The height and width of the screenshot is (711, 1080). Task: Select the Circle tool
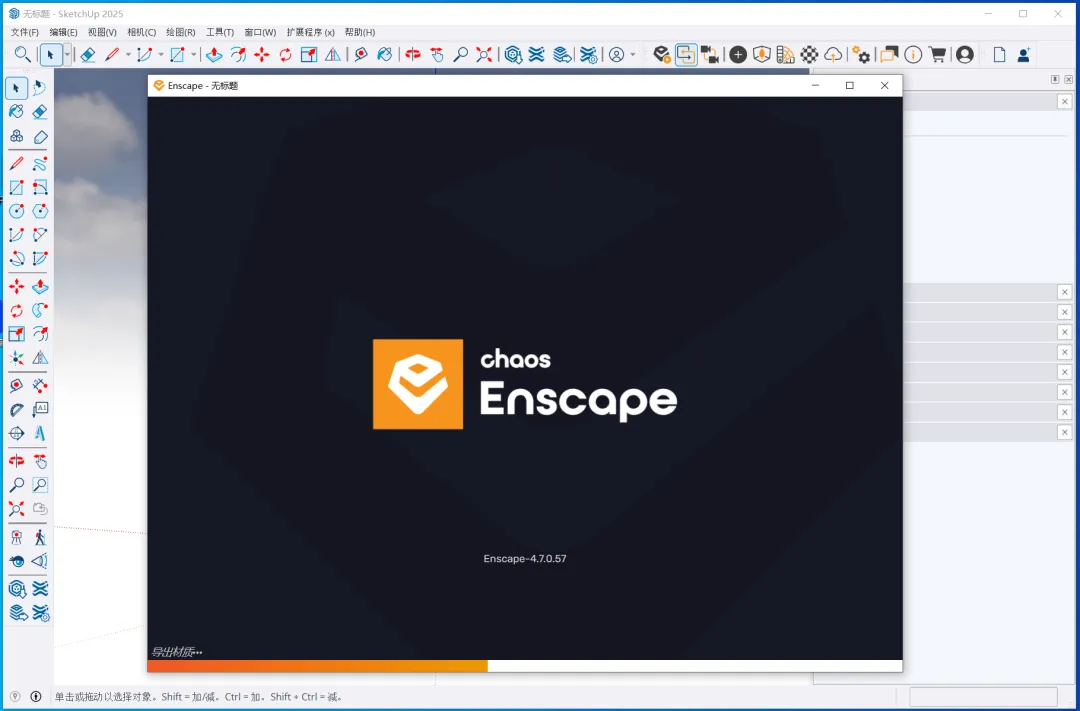(17, 211)
